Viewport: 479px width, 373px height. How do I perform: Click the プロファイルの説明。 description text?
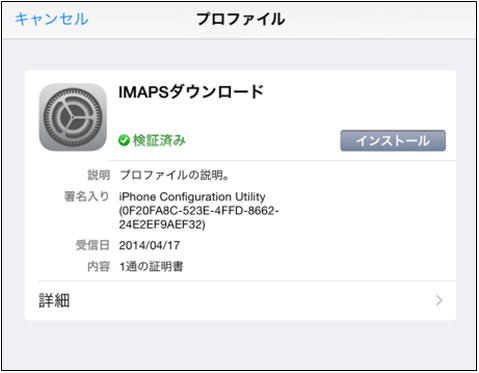click(x=174, y=175)
